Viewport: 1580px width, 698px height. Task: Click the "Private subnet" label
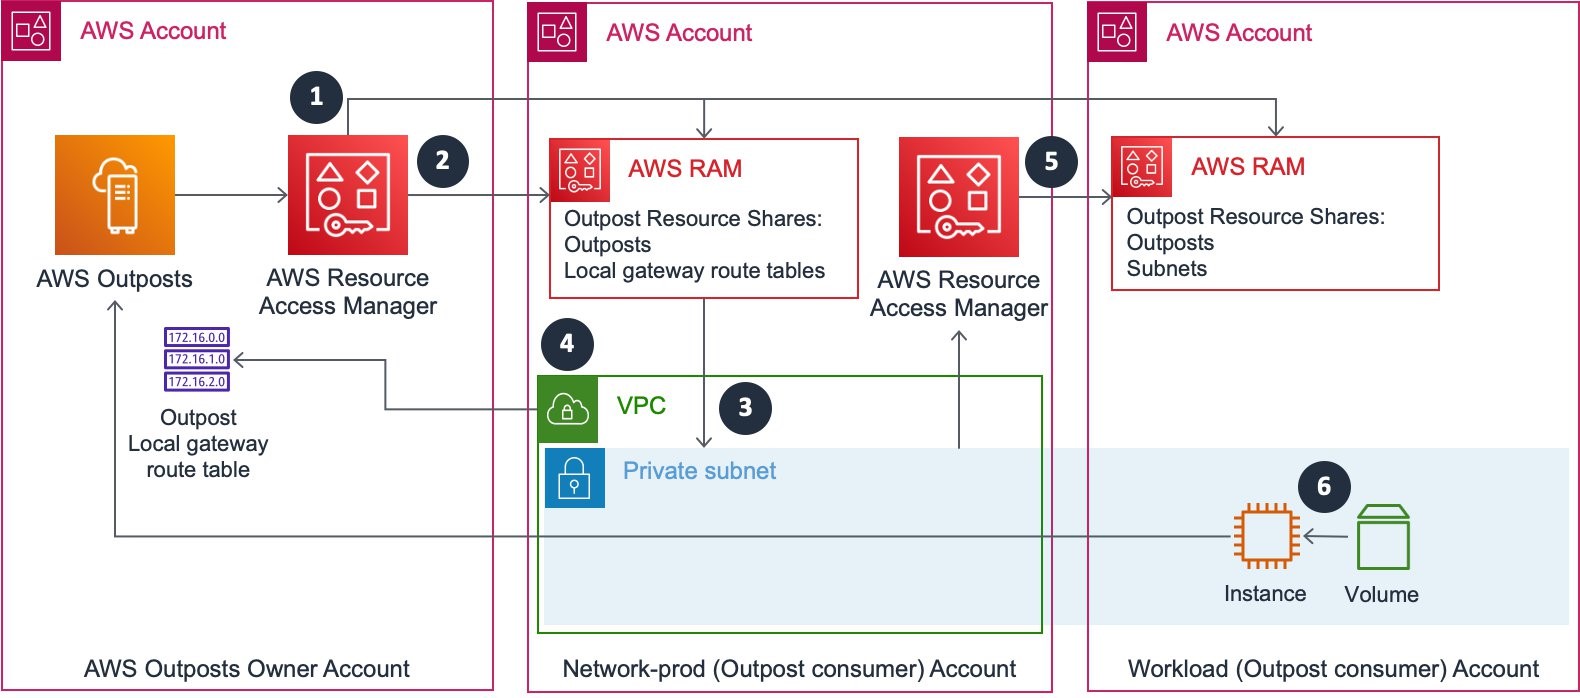[699, 471]
